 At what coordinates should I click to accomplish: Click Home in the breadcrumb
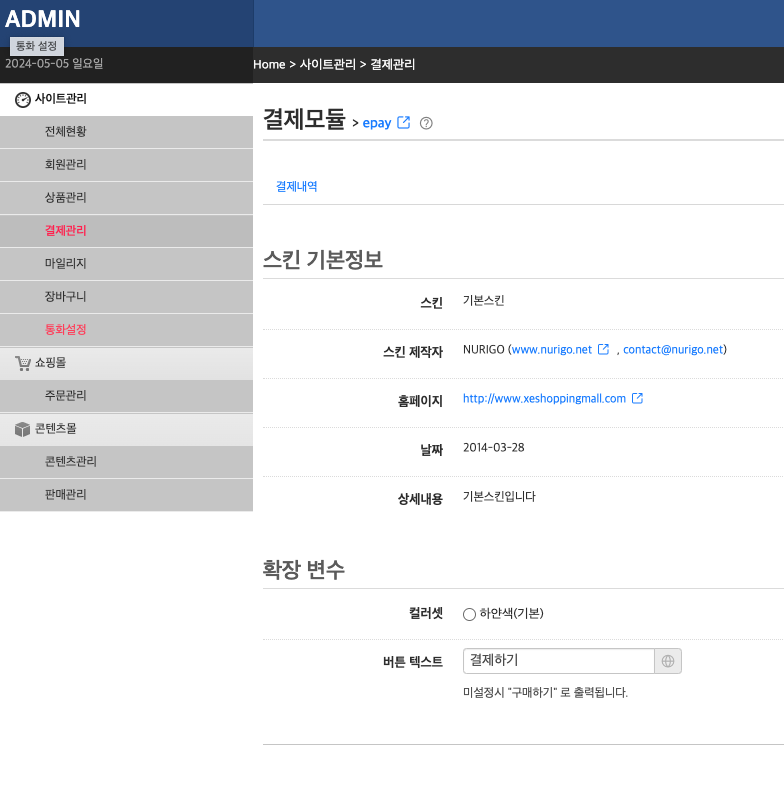(x=269, y=64)
